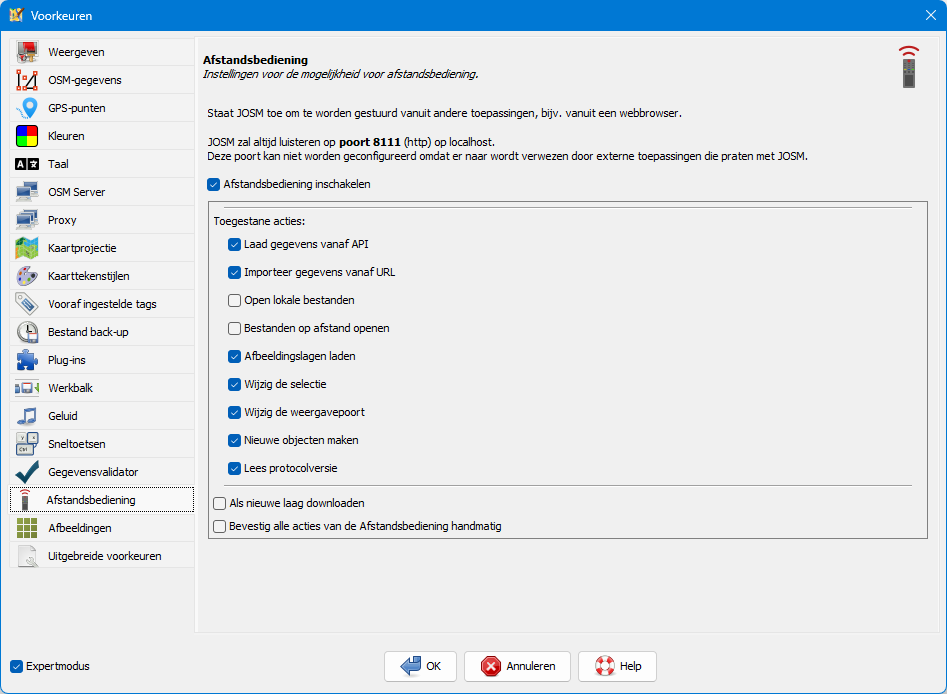947x694 pixels.
Task: Click the Annuleren button
Action: [524, 666]
